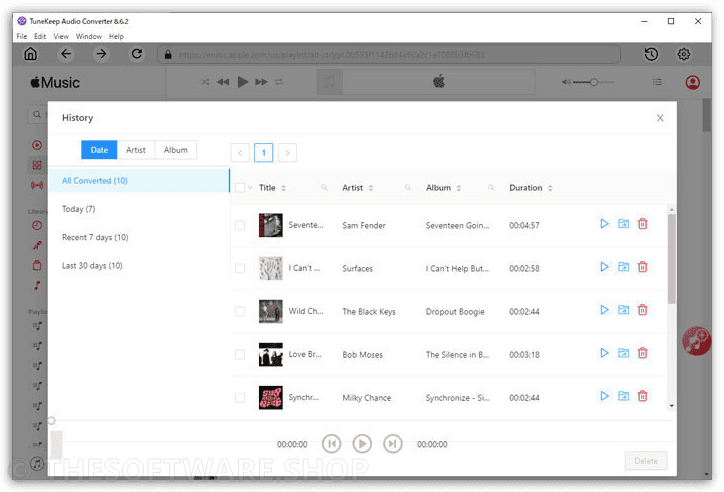Image resolution: width=724 pixels, height=492 pixels.
Task: Click the search icon in Artist column
Action: pyautogui.click(x=408, y=188)
